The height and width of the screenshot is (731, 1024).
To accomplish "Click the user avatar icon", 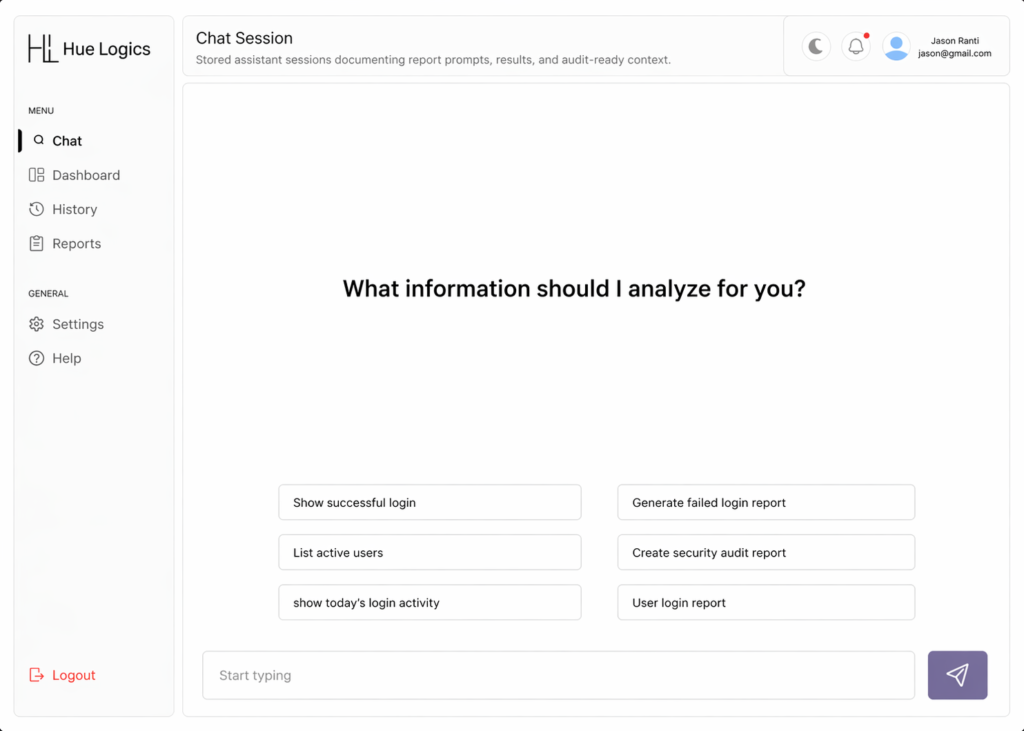I will pyautogui.click(x=896, y=47).
